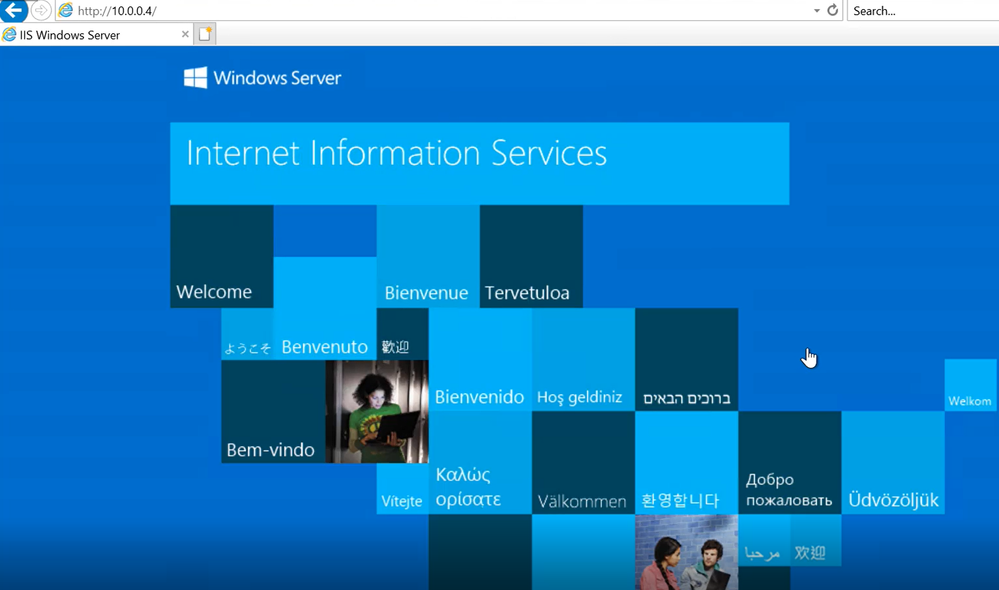Viewport: 999px width, 590px height.
Task: Close the IIS Windows Server tab
Action: 185,34
